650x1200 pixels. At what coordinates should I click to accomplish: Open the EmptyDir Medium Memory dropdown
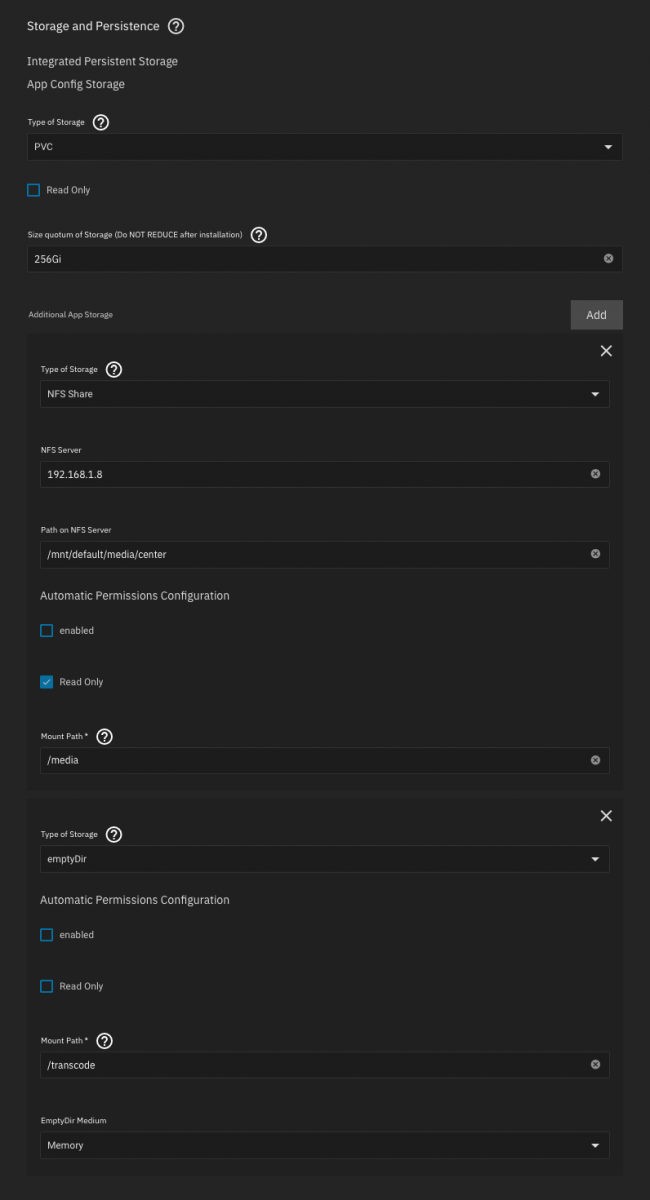coord(324,1145)
